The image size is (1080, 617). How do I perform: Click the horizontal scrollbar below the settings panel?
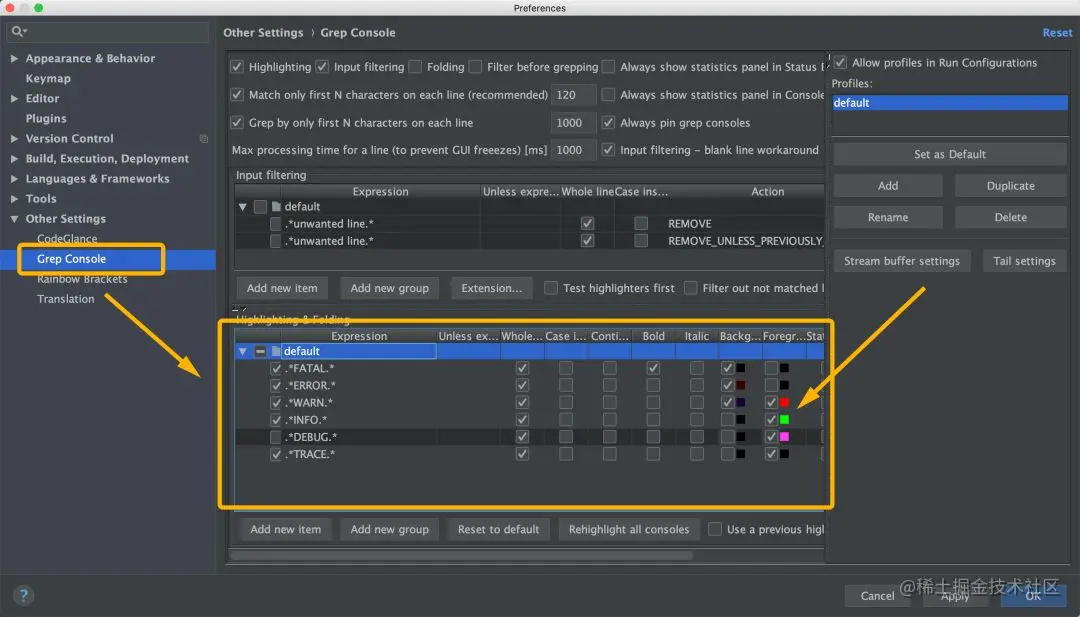click(x=461, y=555)
